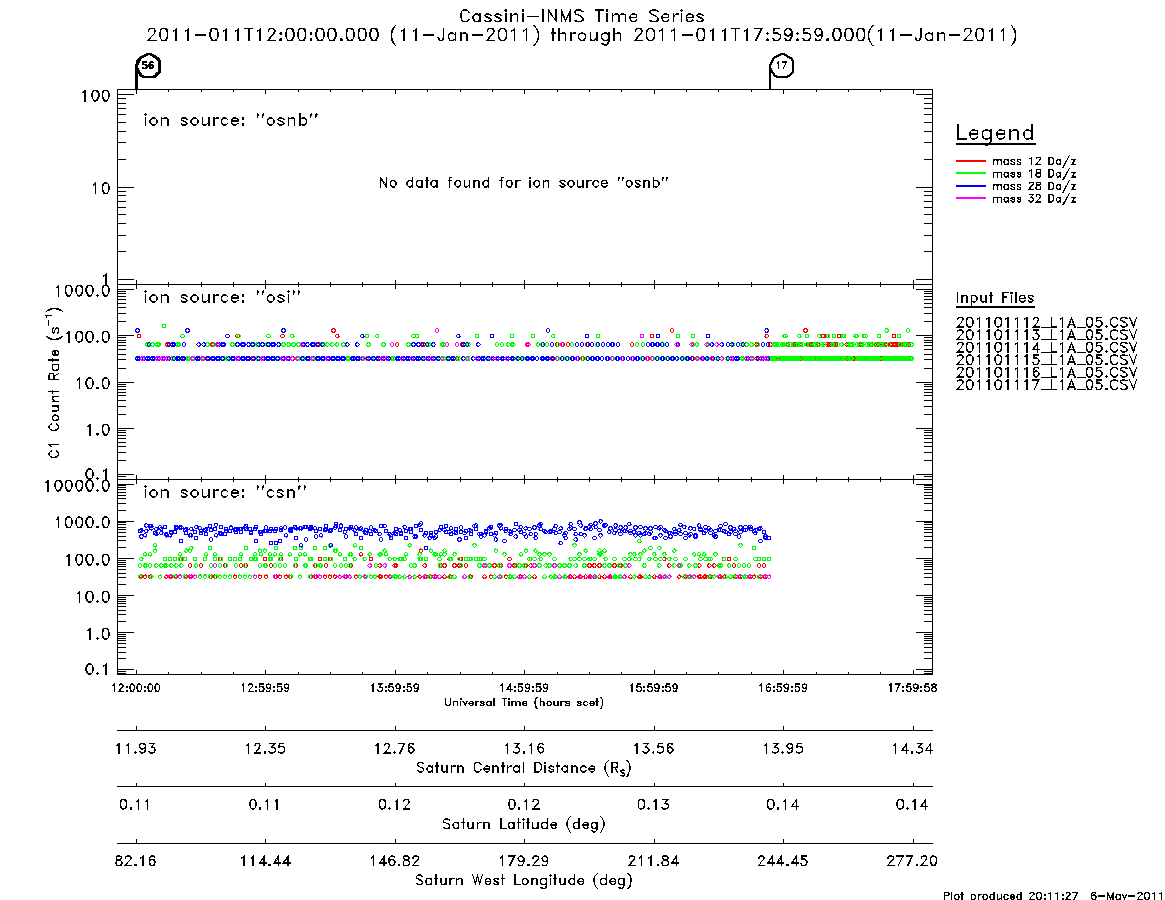Image resolution: width=1165 pixels, height=900 pixels.
Task: Click the 244.45 longitude value
Action: pyautogui.click(x=782, y=861)
